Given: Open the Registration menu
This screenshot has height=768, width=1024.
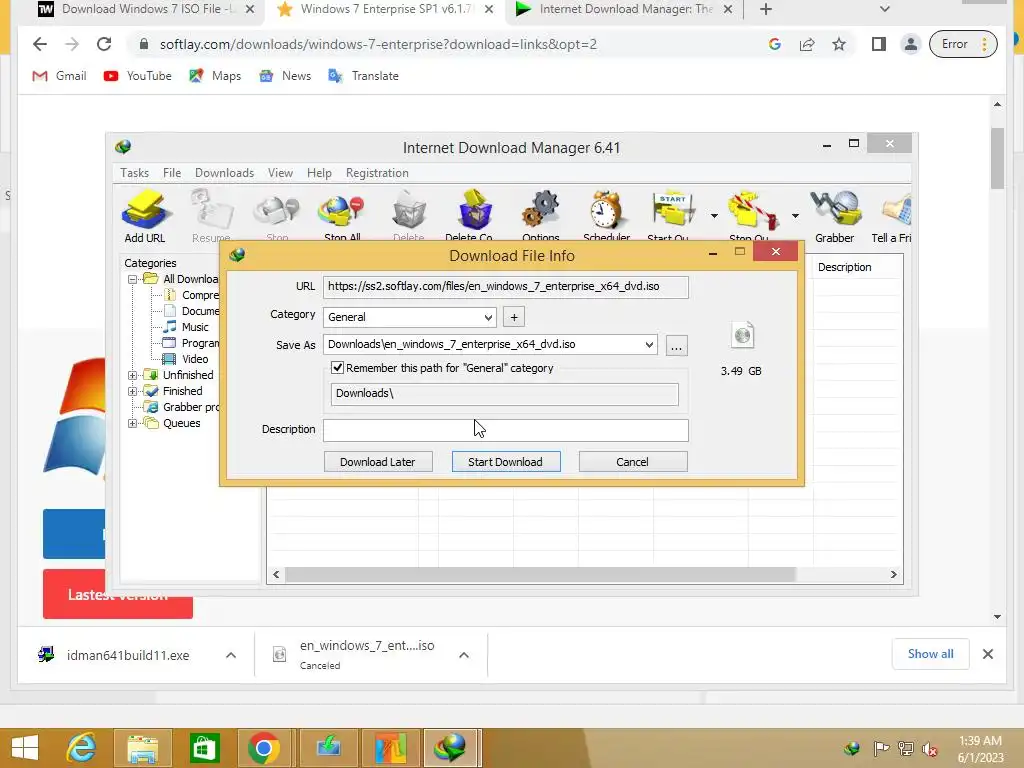Looking at the screenshot, I should point(377,173).
